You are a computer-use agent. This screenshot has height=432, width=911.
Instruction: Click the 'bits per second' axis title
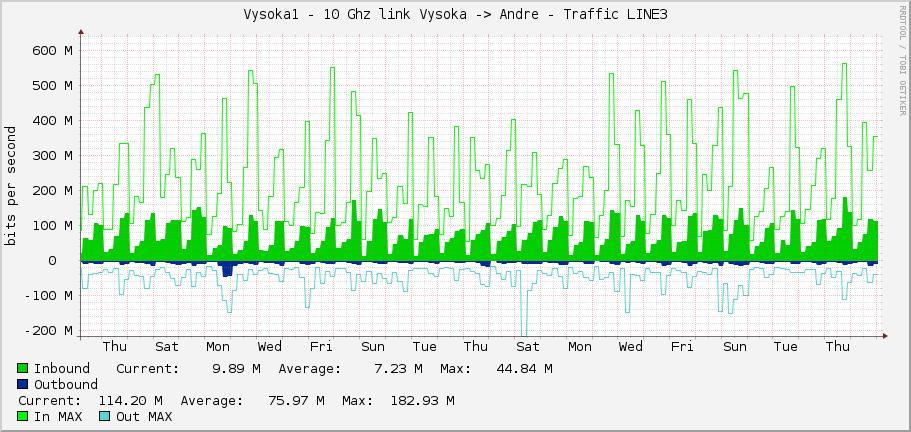tap(10, 186)
